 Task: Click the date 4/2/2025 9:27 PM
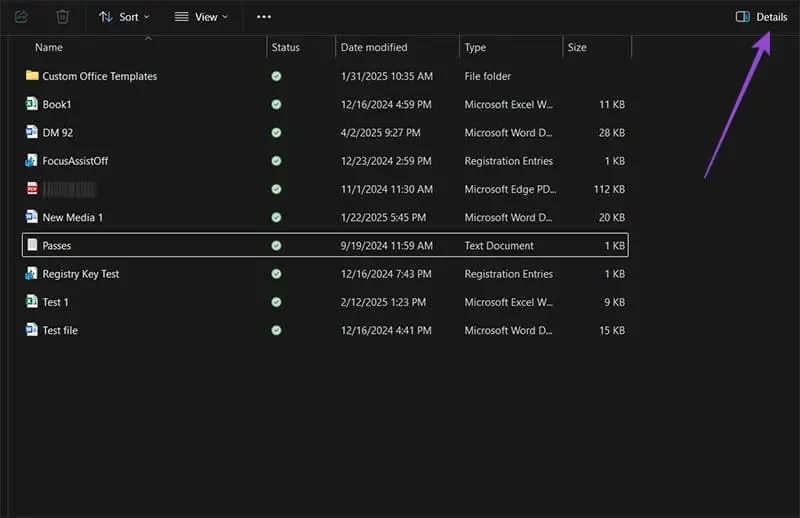pyautogui.click(x=381, y=133)
